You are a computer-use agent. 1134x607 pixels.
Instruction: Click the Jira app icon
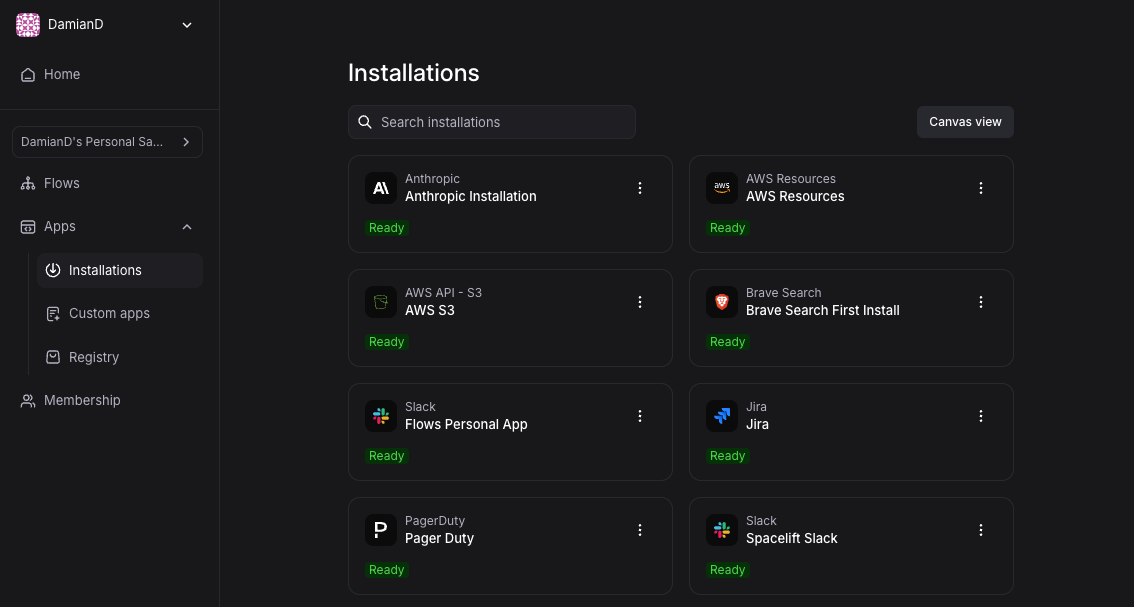click(722, 416)
